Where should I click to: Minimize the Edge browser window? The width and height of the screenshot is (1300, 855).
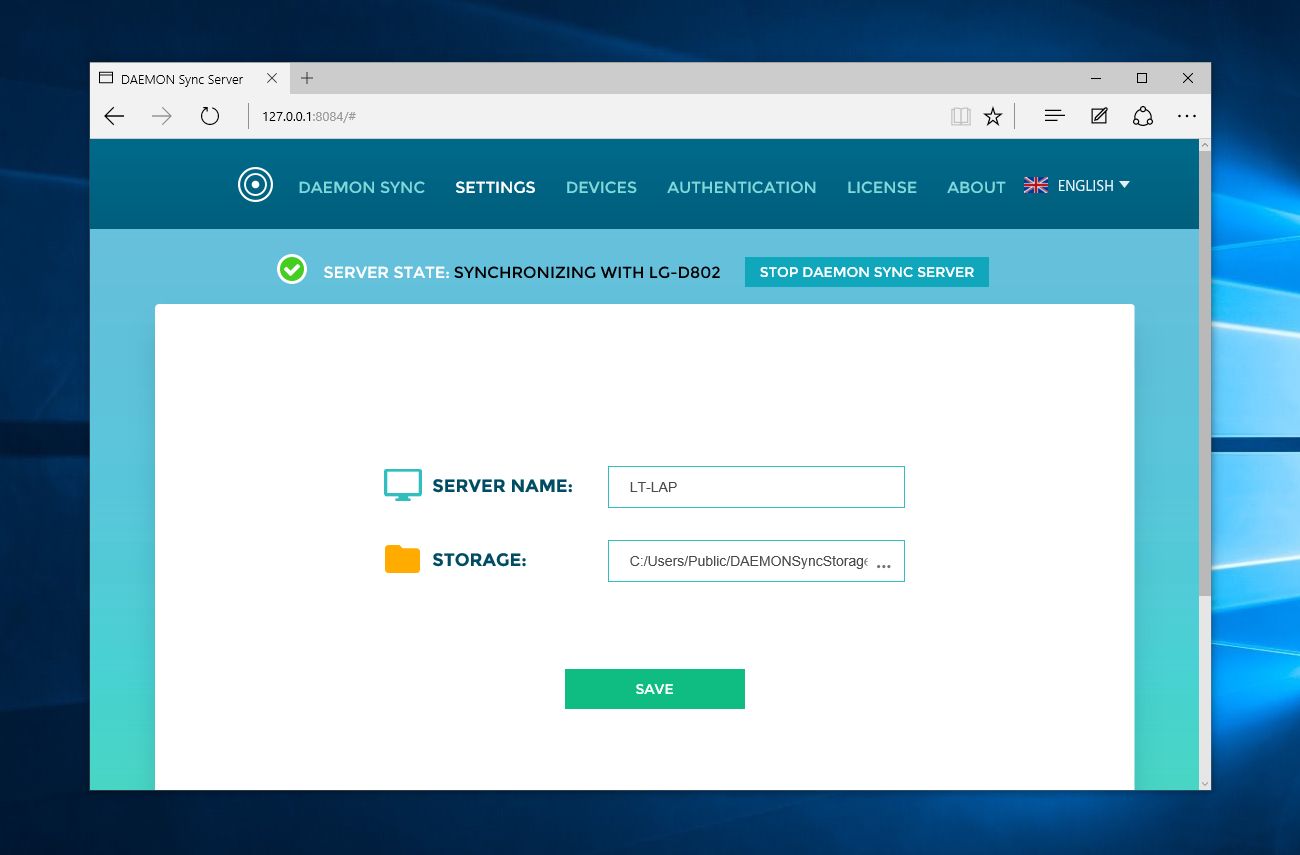click(1096, 78)
